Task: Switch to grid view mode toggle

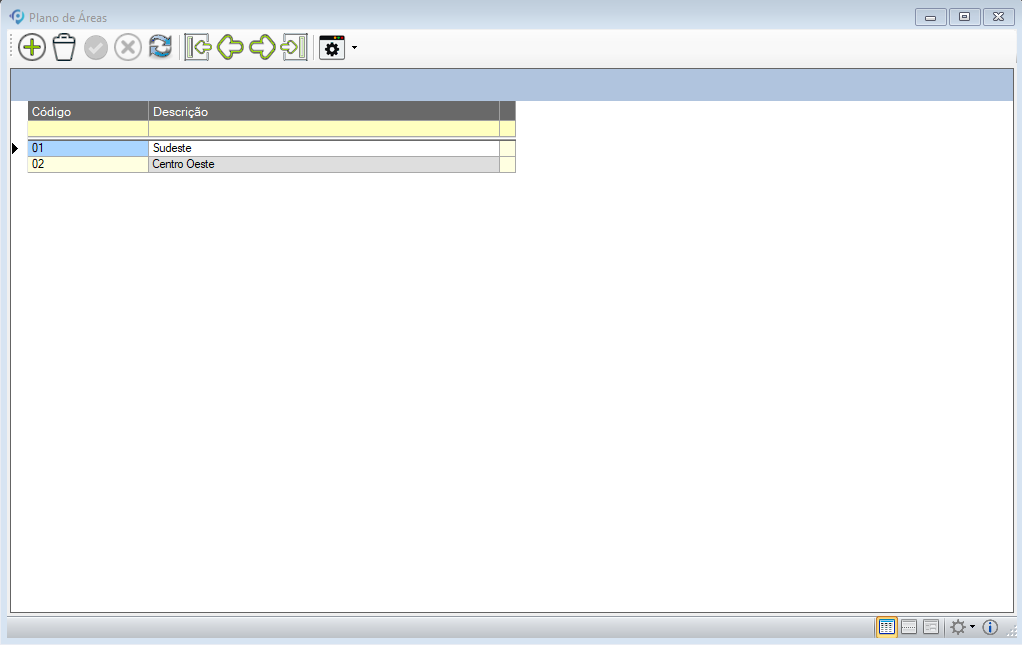Action: (x=886, y=627)
